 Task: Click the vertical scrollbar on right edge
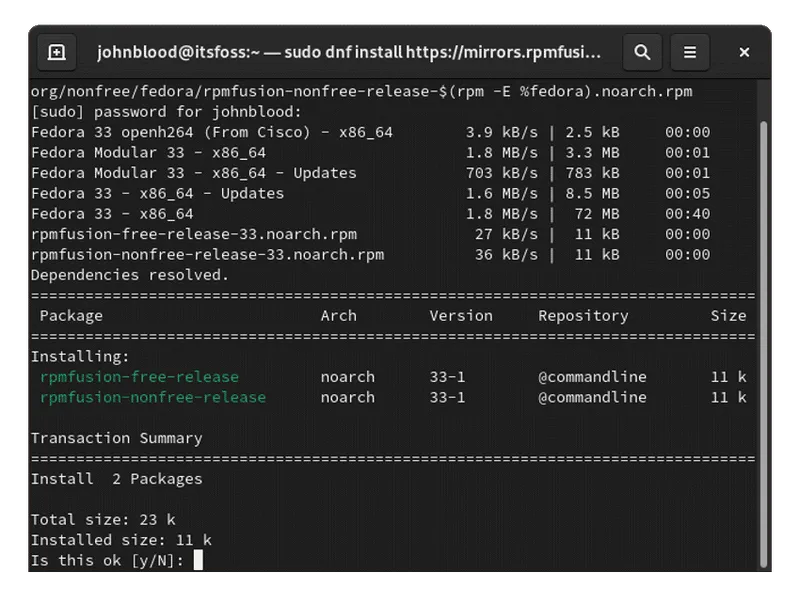coord(766,300)
